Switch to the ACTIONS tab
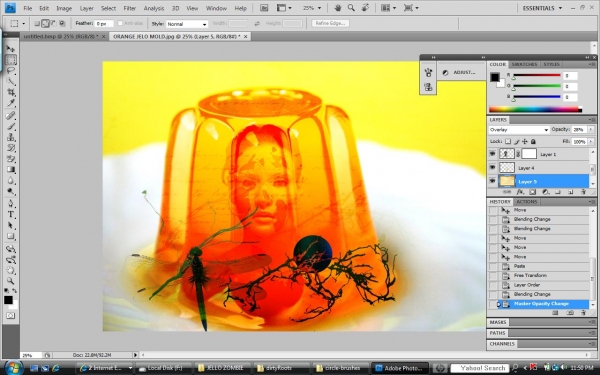The image size is (600, 375). (x=527, y=202)
